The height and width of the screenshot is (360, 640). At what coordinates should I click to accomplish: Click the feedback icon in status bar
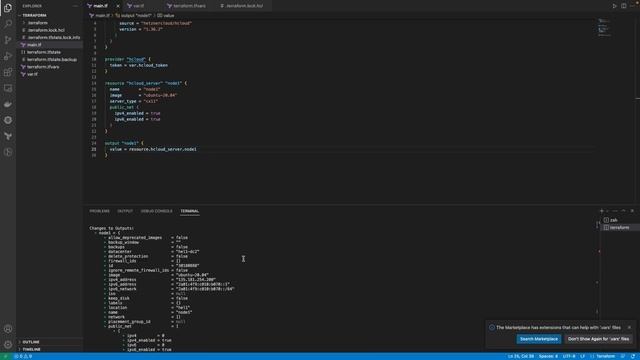click(623, 356)
